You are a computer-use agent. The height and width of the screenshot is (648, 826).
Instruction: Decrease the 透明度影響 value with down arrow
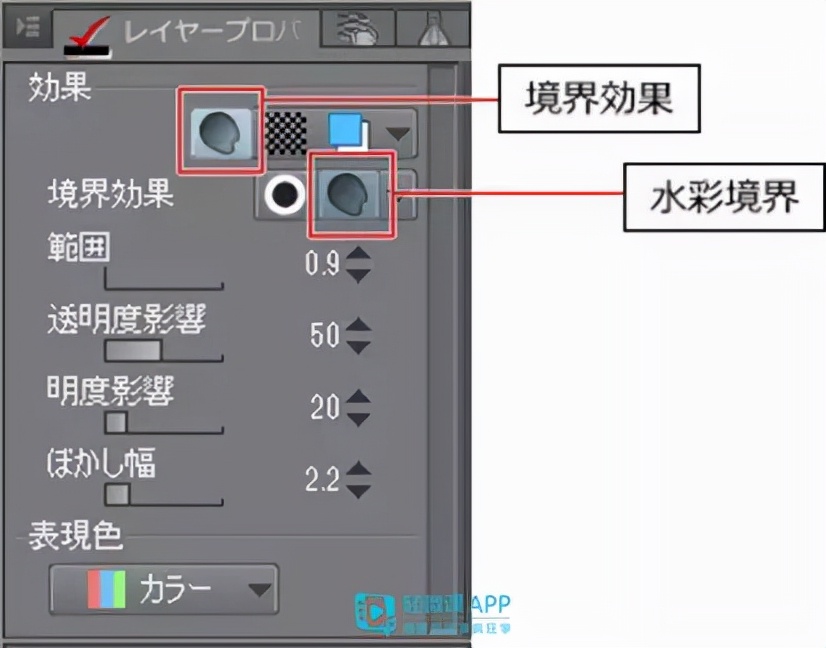point(359,347)
